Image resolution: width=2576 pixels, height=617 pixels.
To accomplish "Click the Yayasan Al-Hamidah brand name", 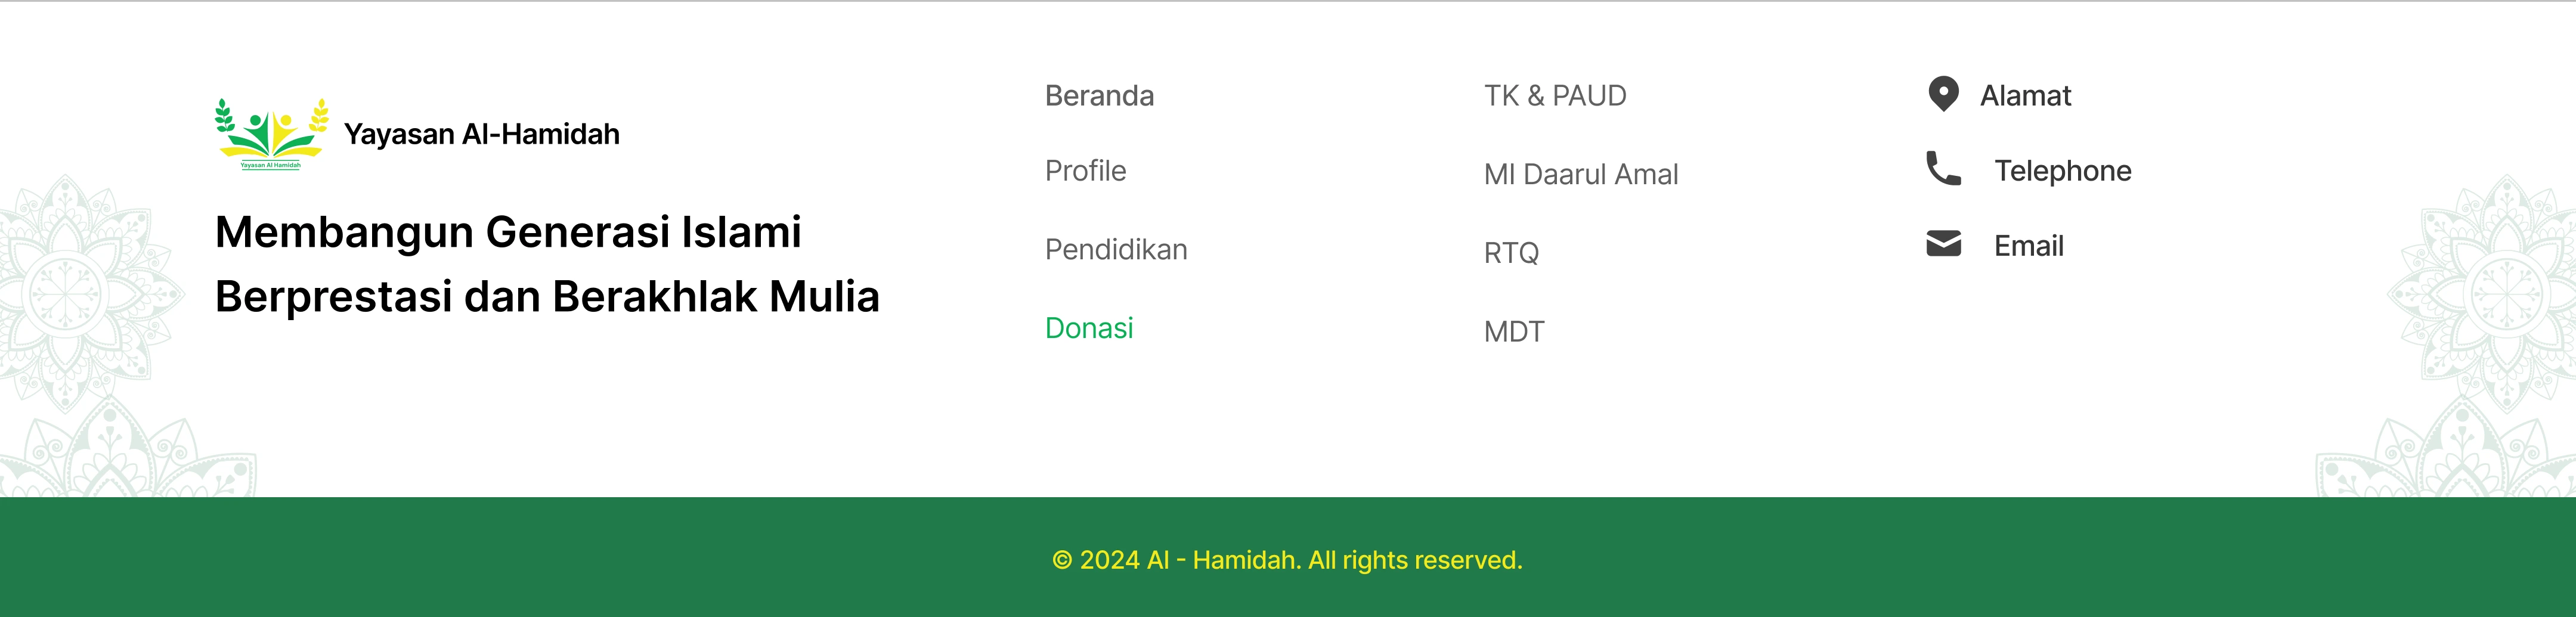I will pyautogui.click(x=482, y=134).
